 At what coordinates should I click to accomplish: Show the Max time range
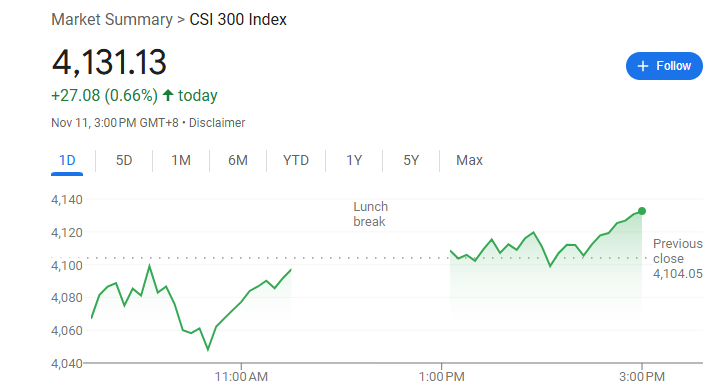[469, 160]
